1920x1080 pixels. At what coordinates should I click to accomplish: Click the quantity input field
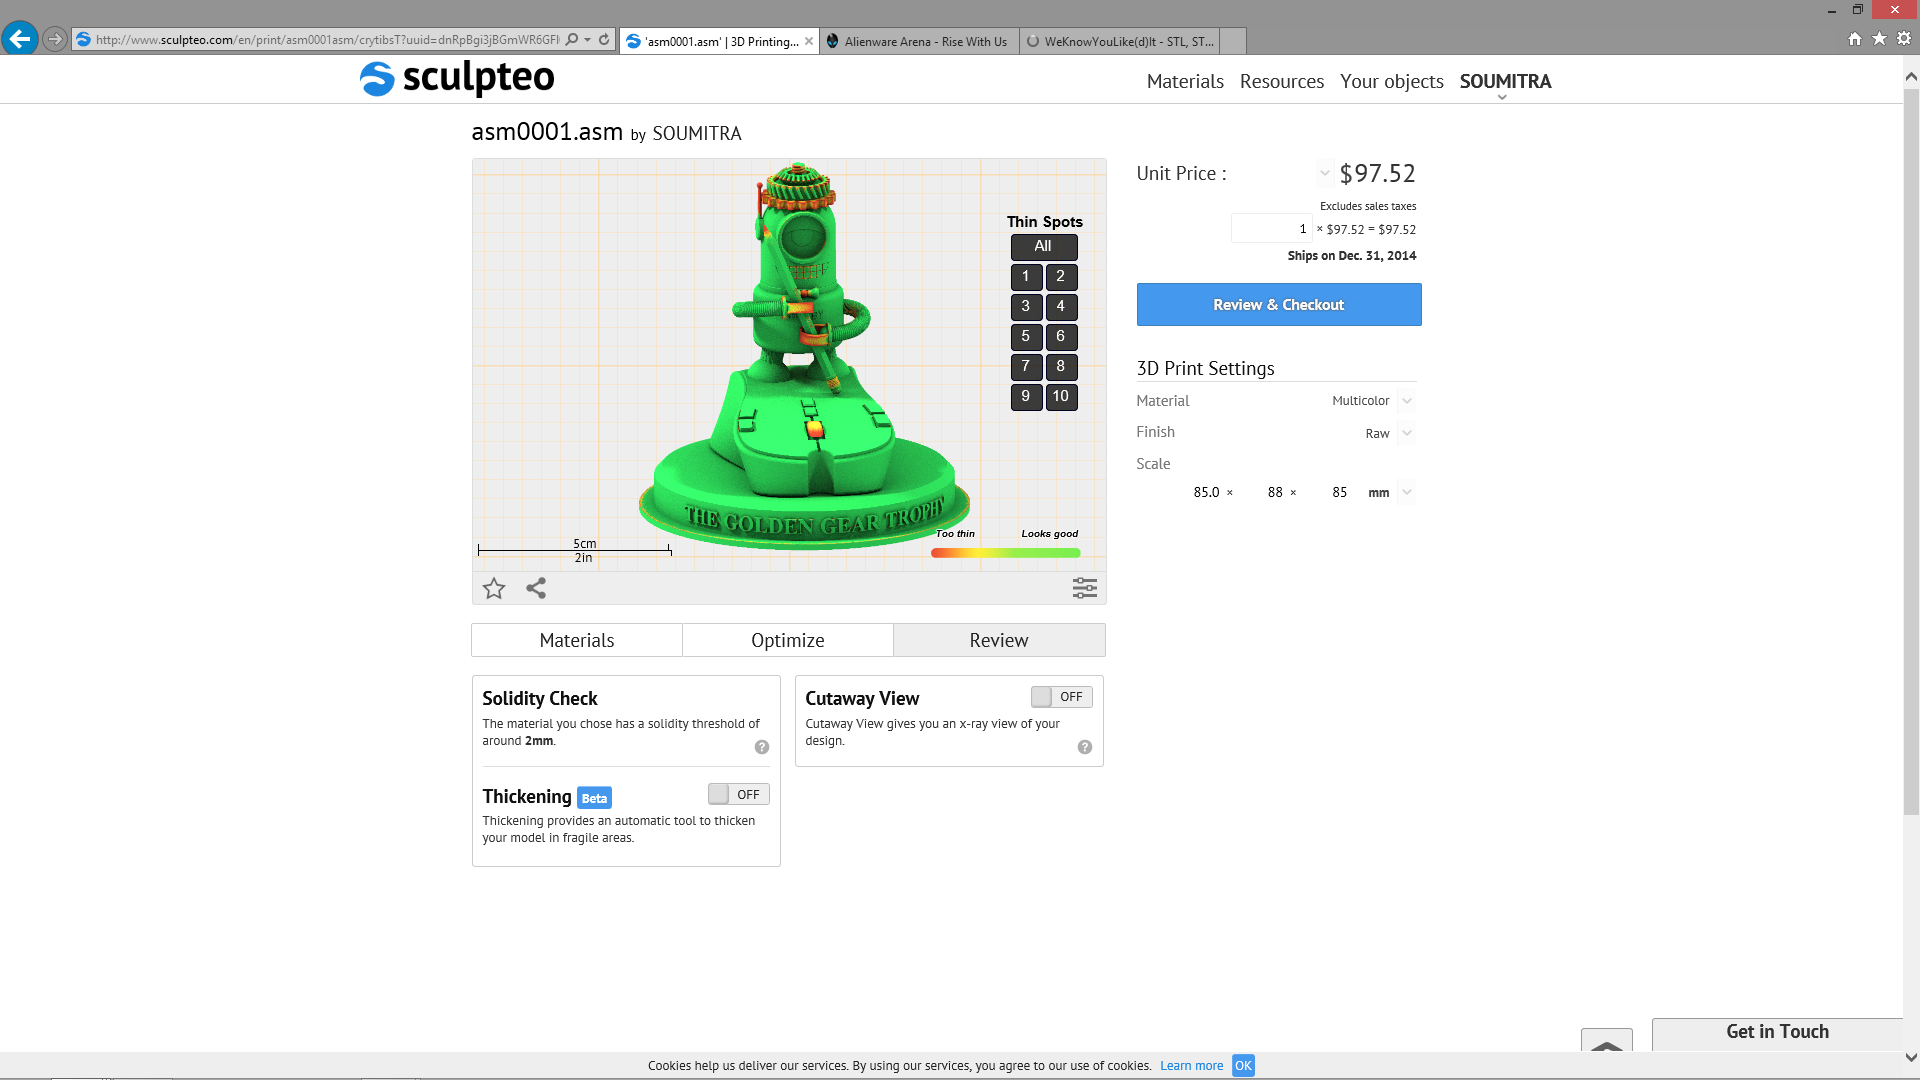tap(1271, 229)
